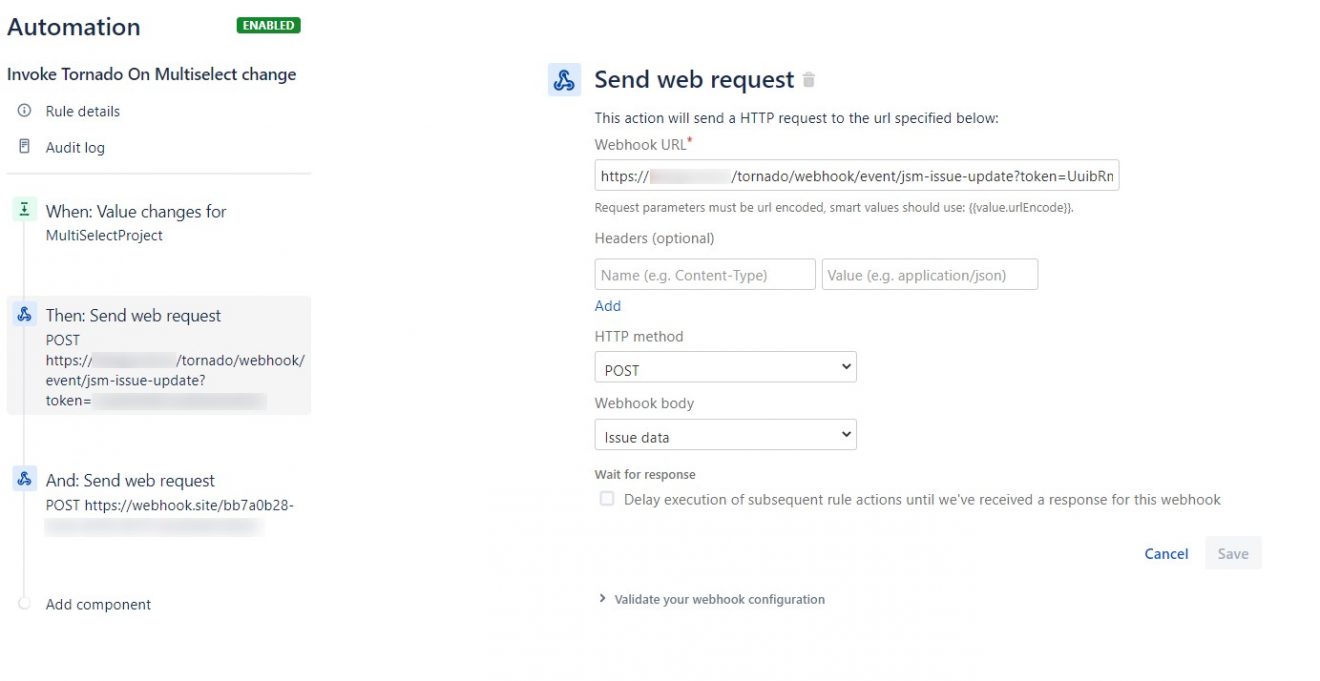Click the Save button
Viewport: 1320px width, 681px height.
tap(1233, 553)
